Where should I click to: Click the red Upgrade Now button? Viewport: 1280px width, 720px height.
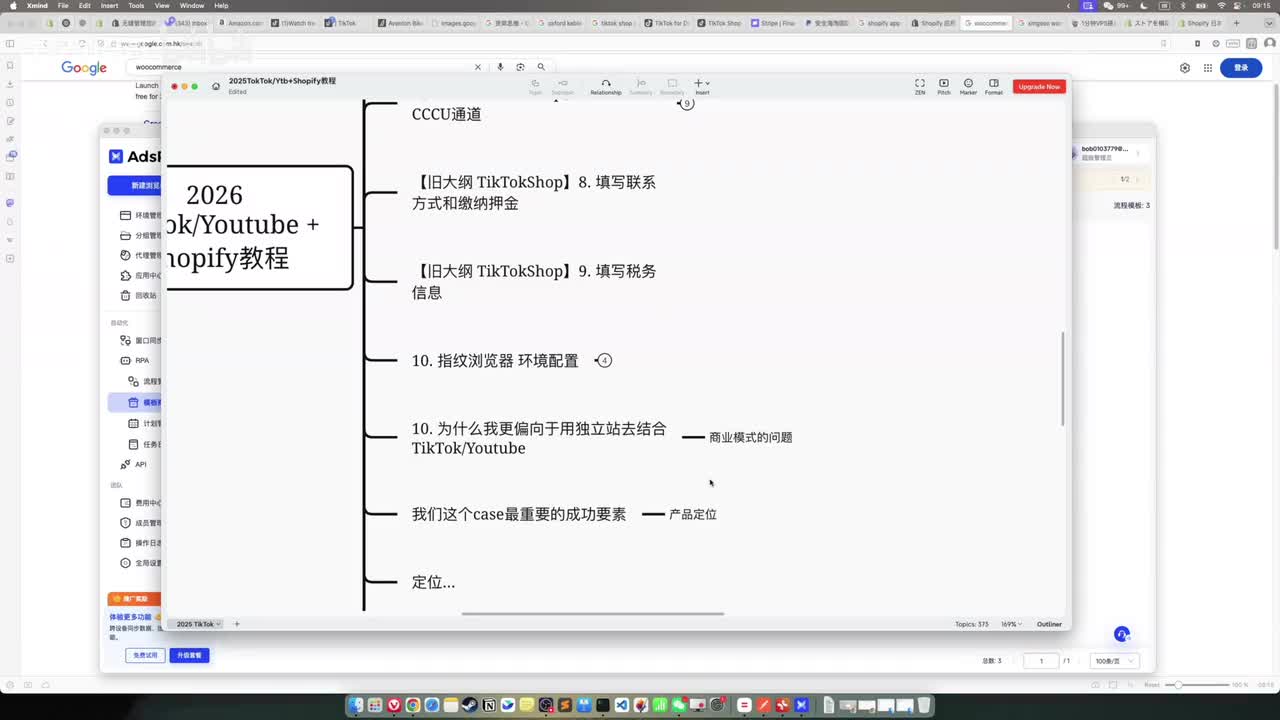click(1039, 87)
